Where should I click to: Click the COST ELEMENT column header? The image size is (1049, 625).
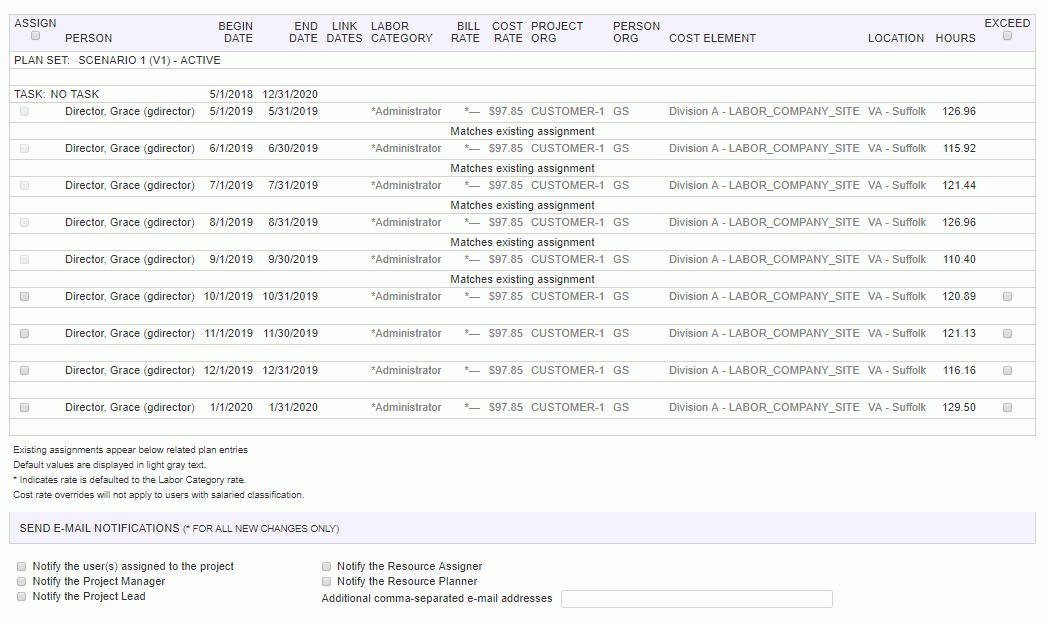click(x=712, y=38)
